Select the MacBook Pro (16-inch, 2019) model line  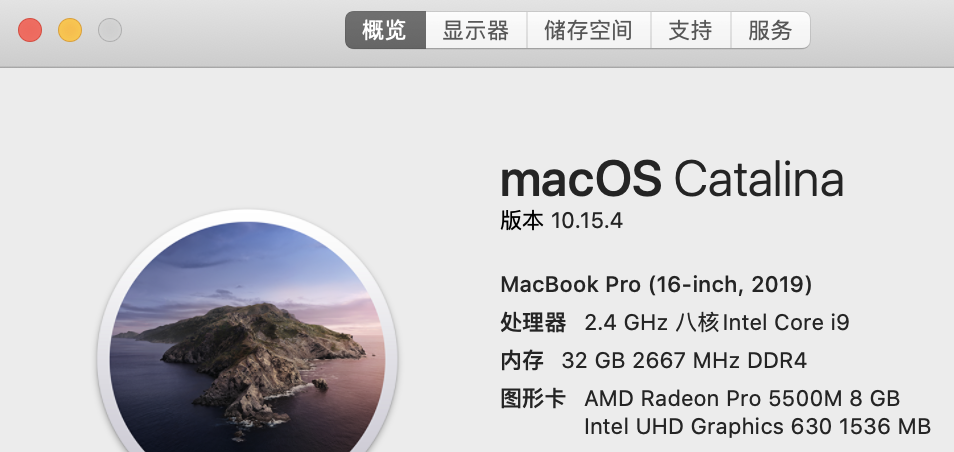pyautogui.click(x=656, y=284)
